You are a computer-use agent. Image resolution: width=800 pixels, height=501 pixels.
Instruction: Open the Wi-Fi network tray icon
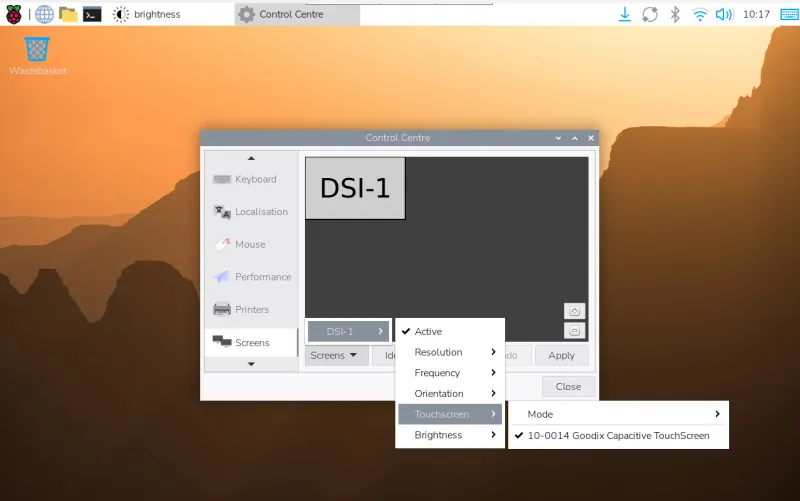coord(700,14)
